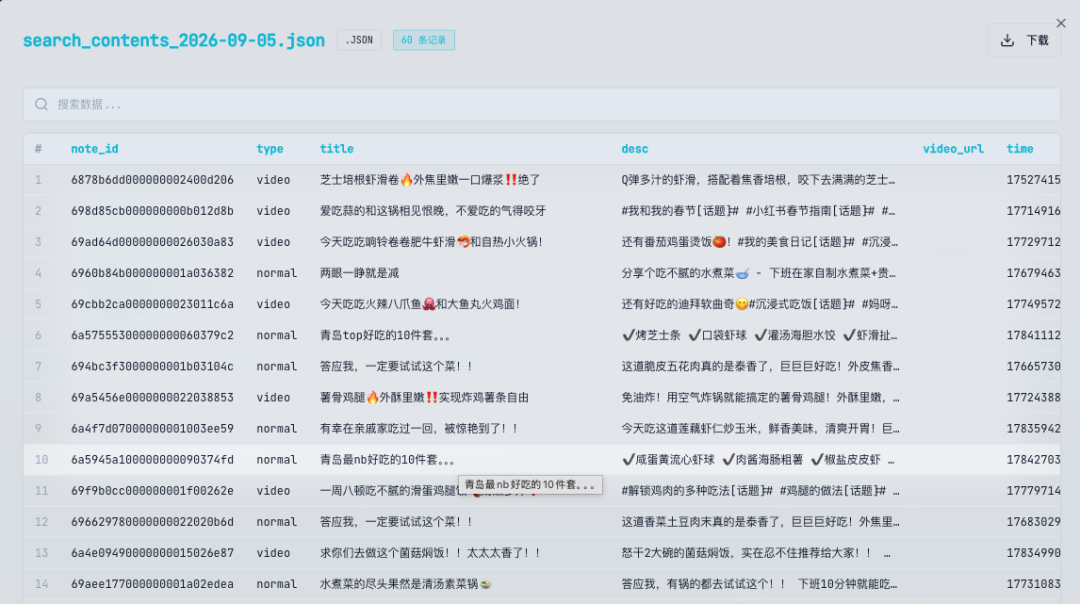Click desc starting 今天吃这道莲藕虾仁炒玉米

point(760,428)
